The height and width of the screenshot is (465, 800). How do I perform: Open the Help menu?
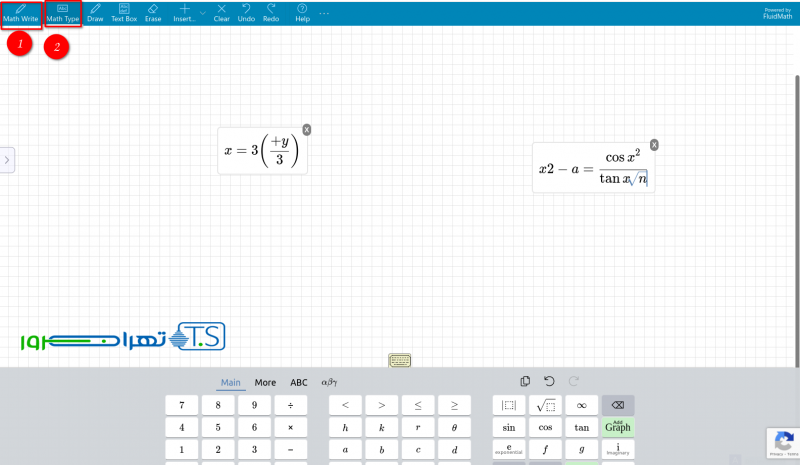[x=302, y=13]
